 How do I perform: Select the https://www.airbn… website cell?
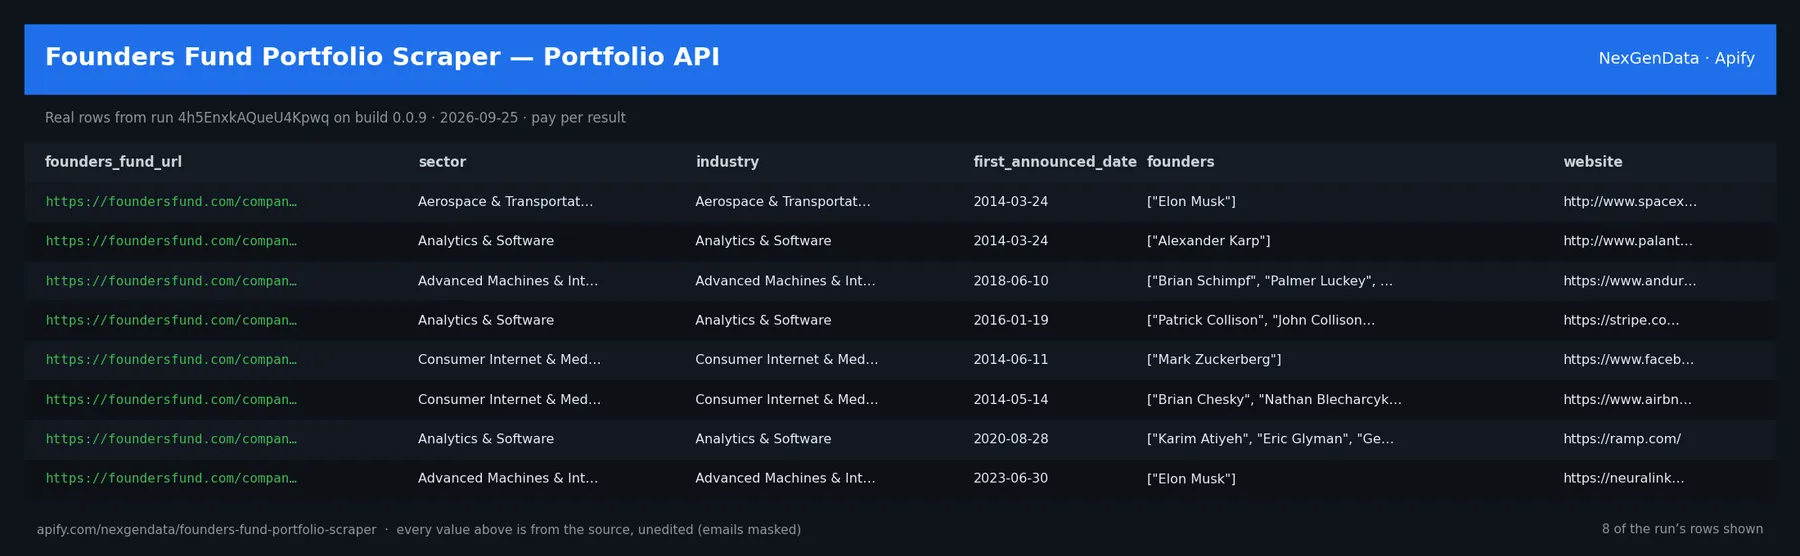point(1628,399)
